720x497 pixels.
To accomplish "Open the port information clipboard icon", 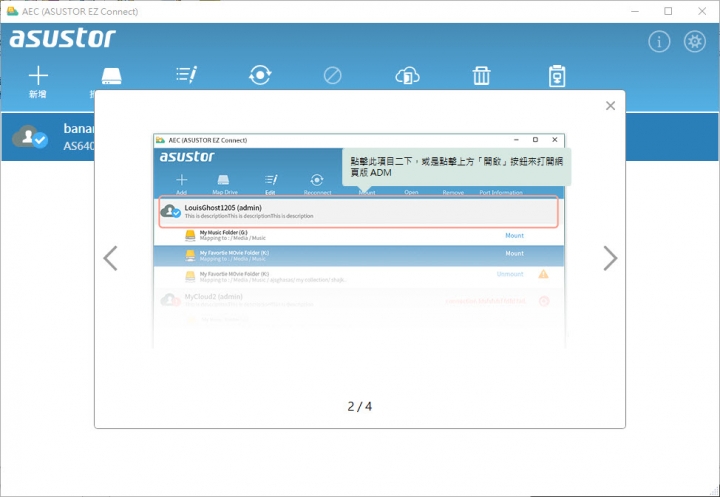I will pyautogui.click(x=557, y=76).
